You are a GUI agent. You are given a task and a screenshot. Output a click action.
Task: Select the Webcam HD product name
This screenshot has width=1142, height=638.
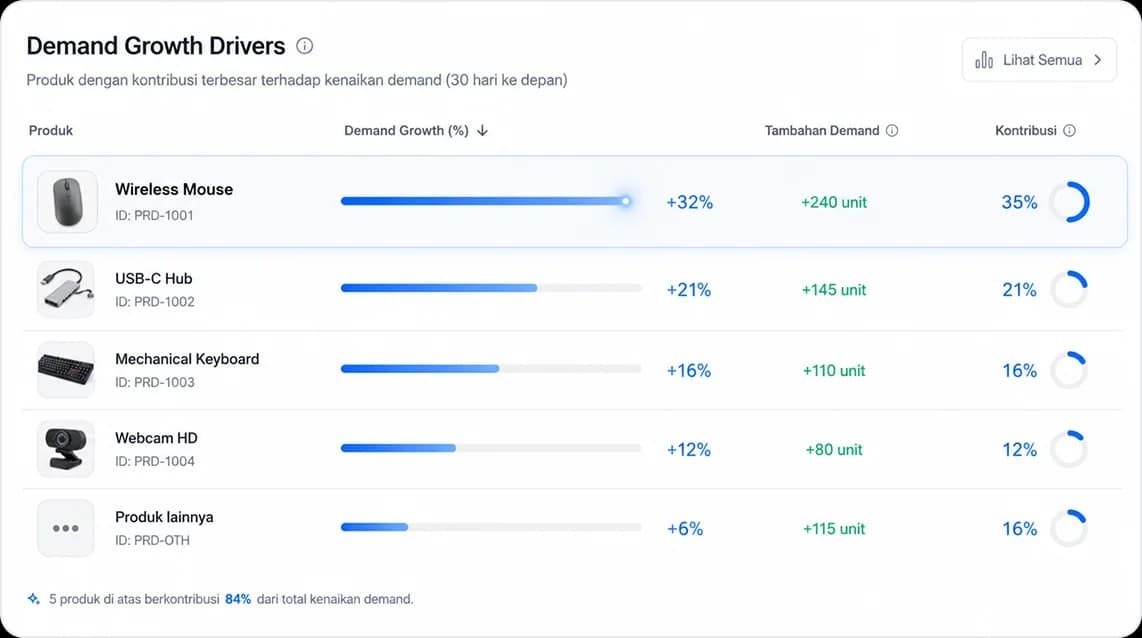[157, 438]
